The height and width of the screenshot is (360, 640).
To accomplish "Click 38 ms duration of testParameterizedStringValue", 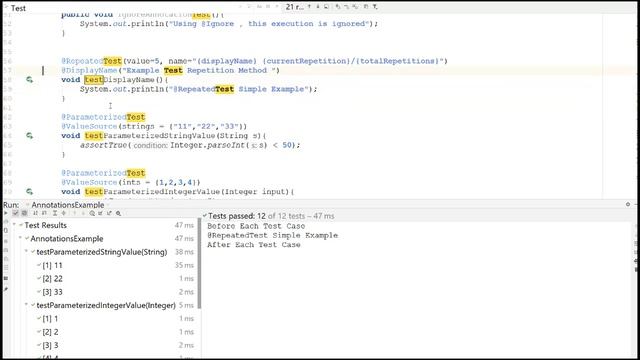I will click(184, 252).
